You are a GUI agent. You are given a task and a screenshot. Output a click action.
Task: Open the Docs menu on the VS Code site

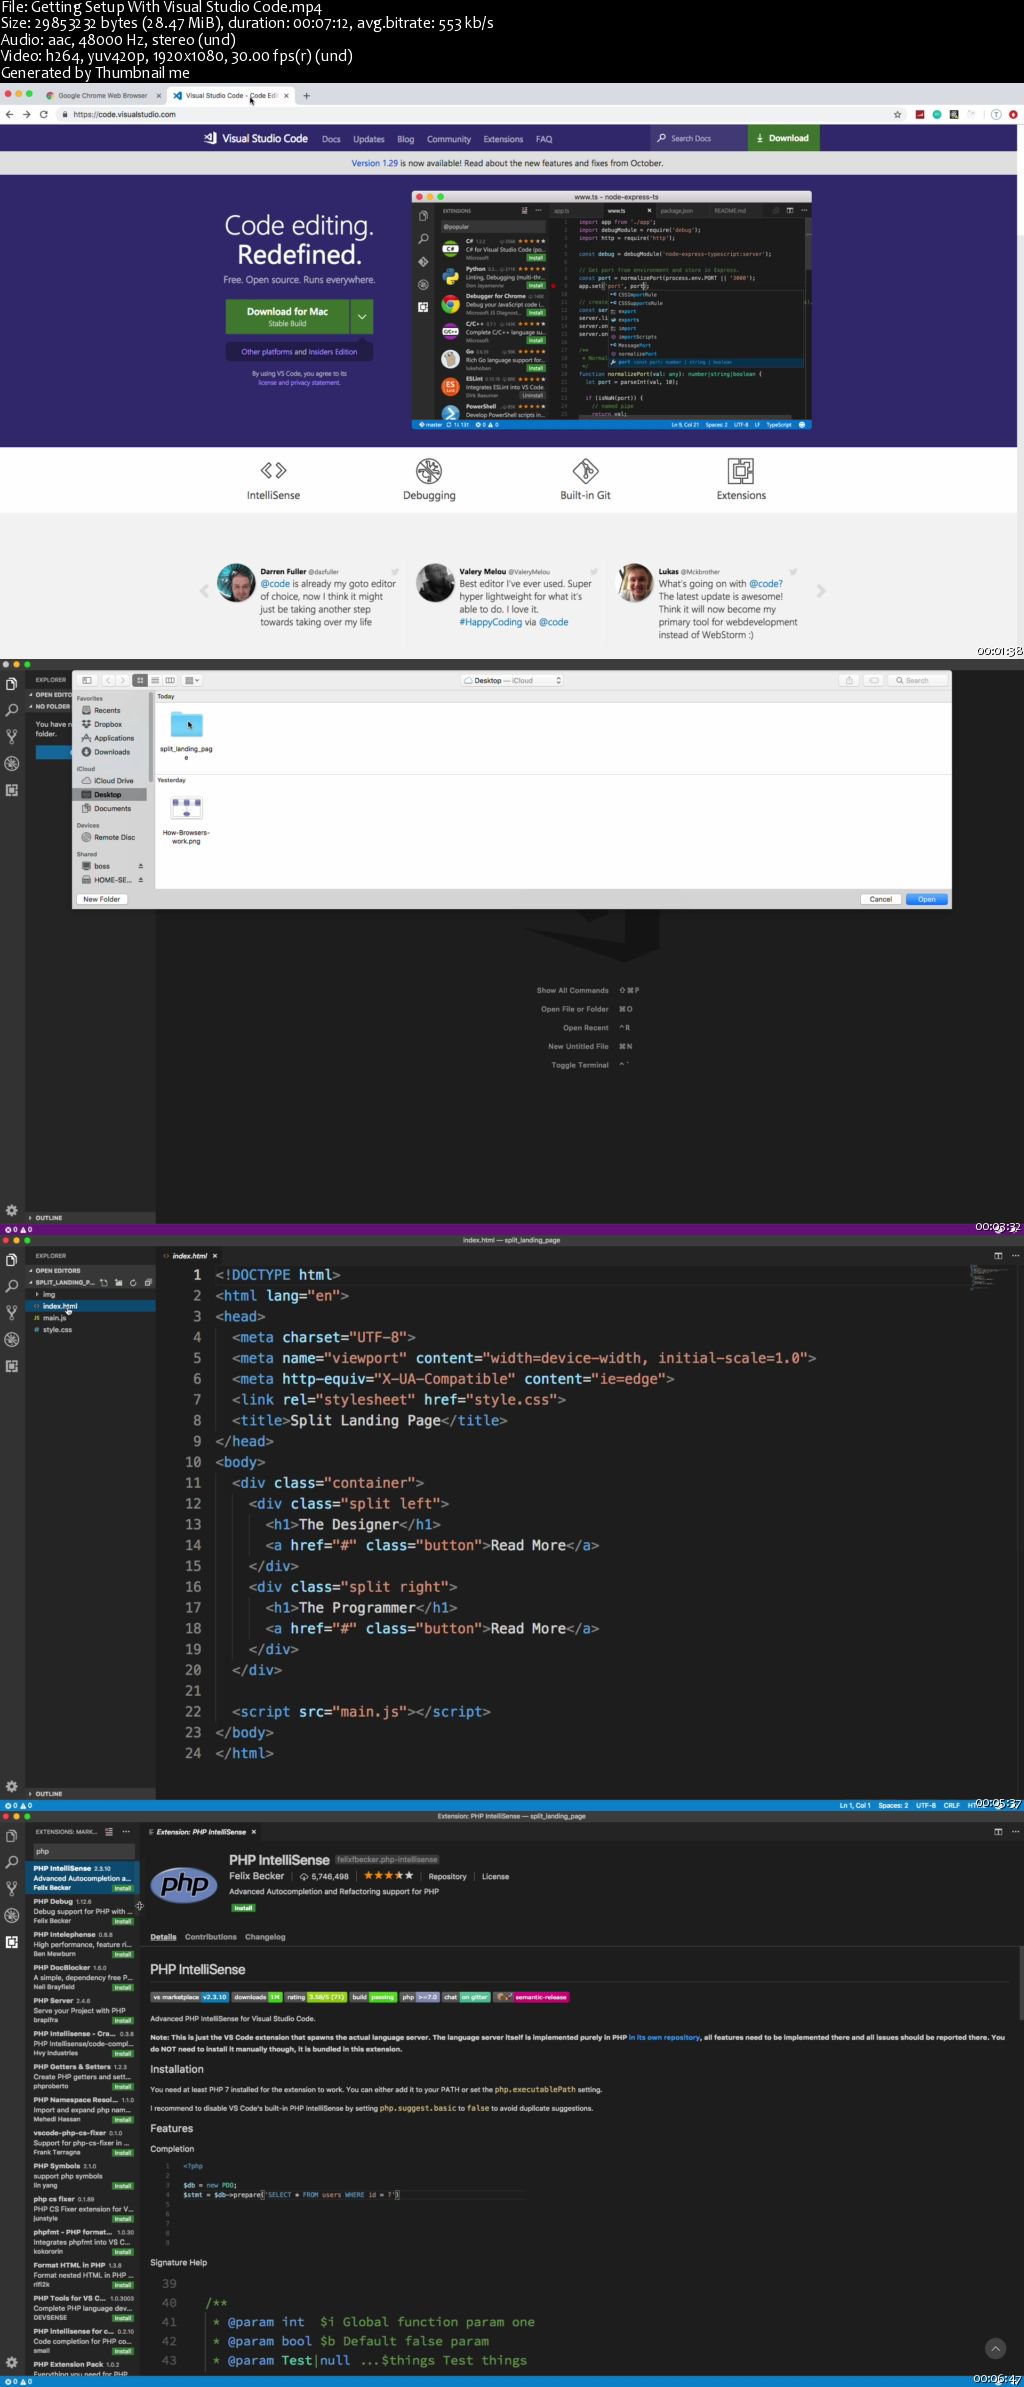tap(331, 139)
